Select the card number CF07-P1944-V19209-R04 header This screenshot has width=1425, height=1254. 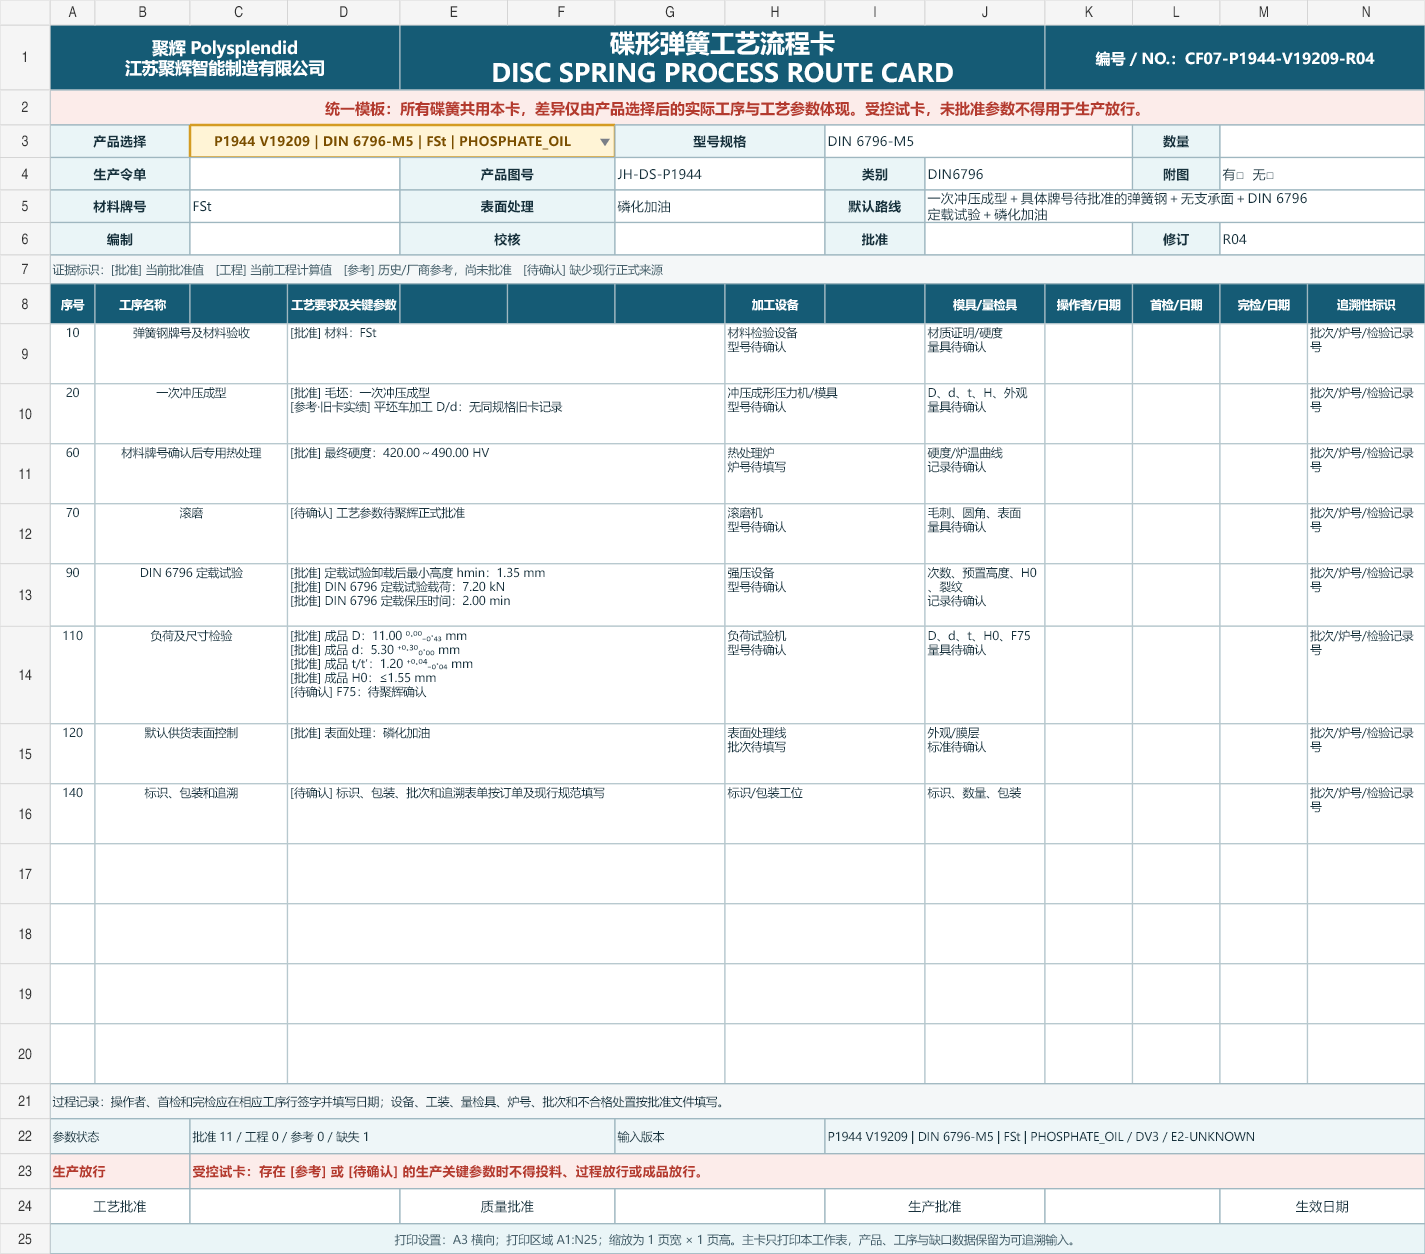(1235, 58)
